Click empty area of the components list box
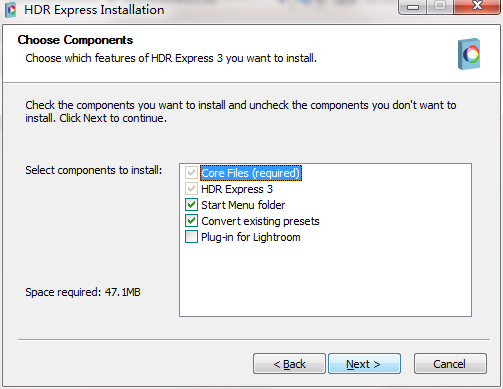 click(x=325, y=280)
